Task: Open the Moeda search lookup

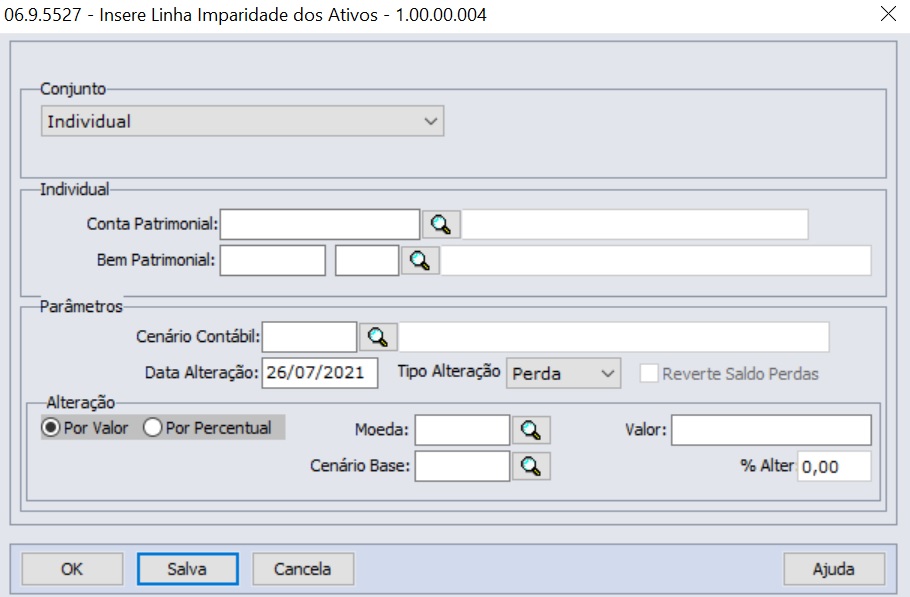Action: [531, 430]
